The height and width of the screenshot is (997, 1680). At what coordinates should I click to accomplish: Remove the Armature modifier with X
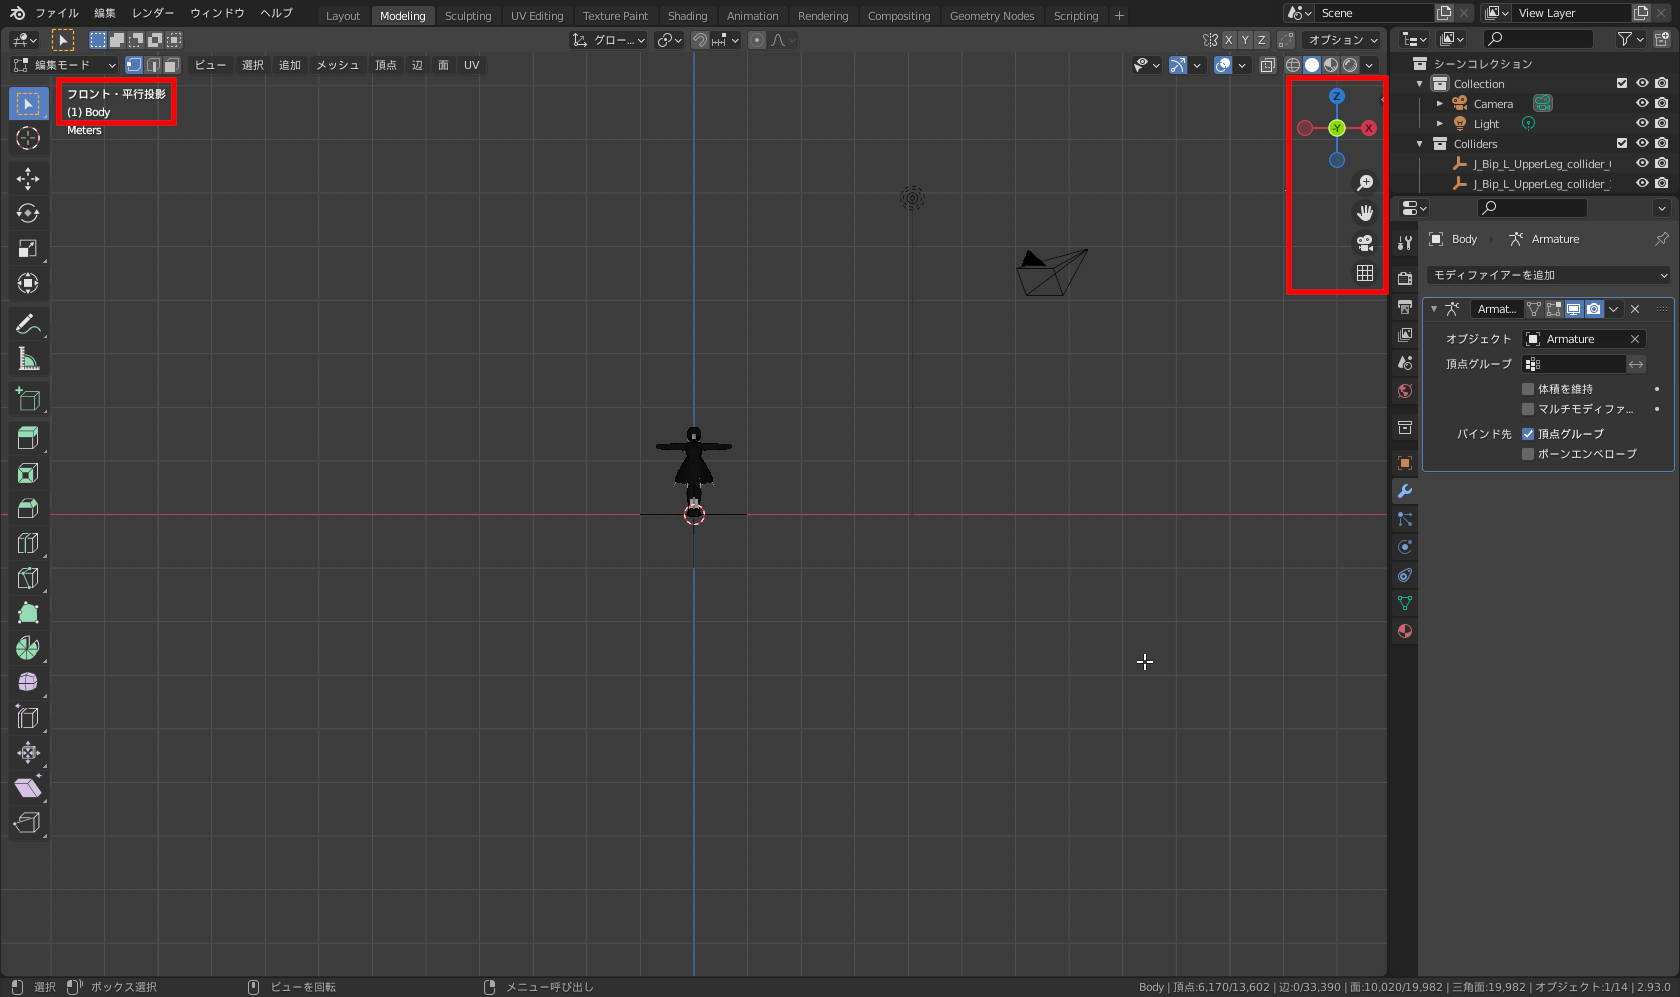1635,309
